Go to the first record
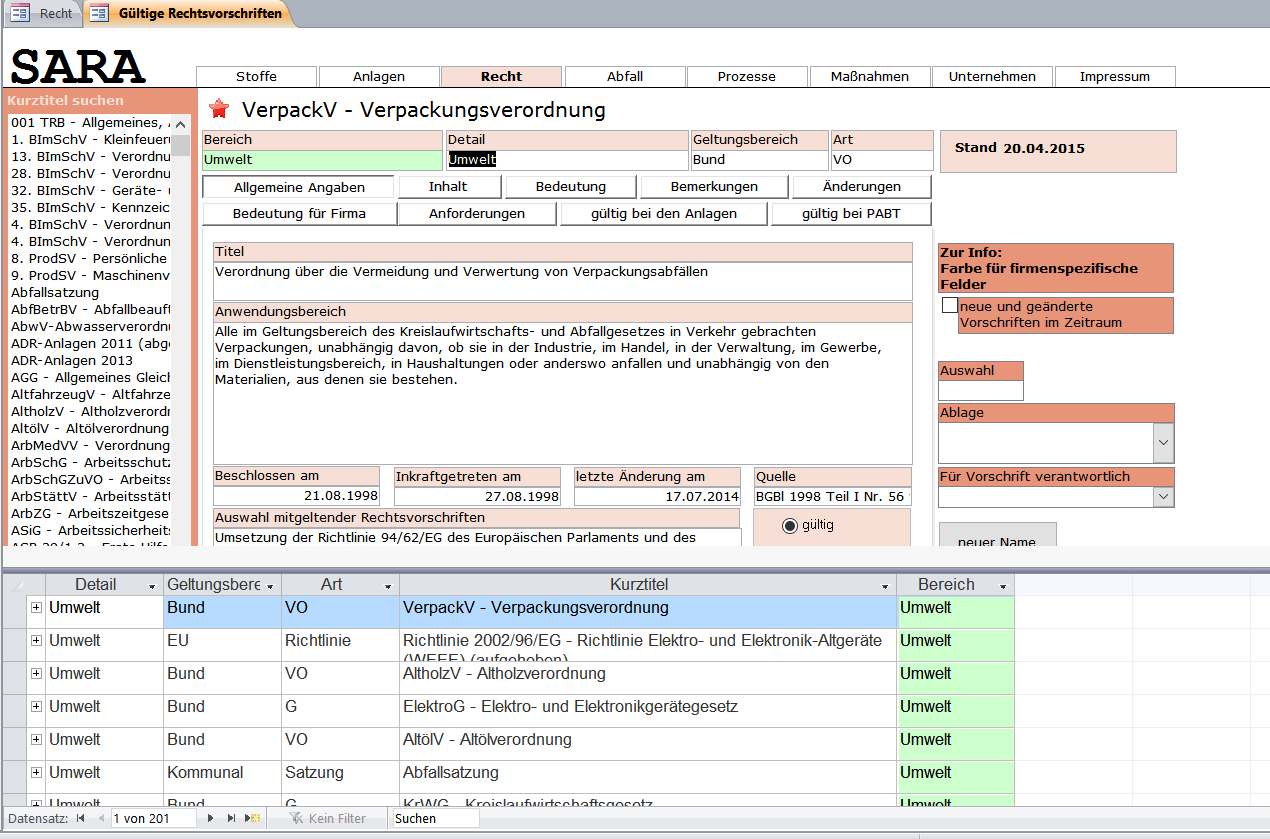The width and height of the screenshot is (1270, 839). [x=80, y=819]
